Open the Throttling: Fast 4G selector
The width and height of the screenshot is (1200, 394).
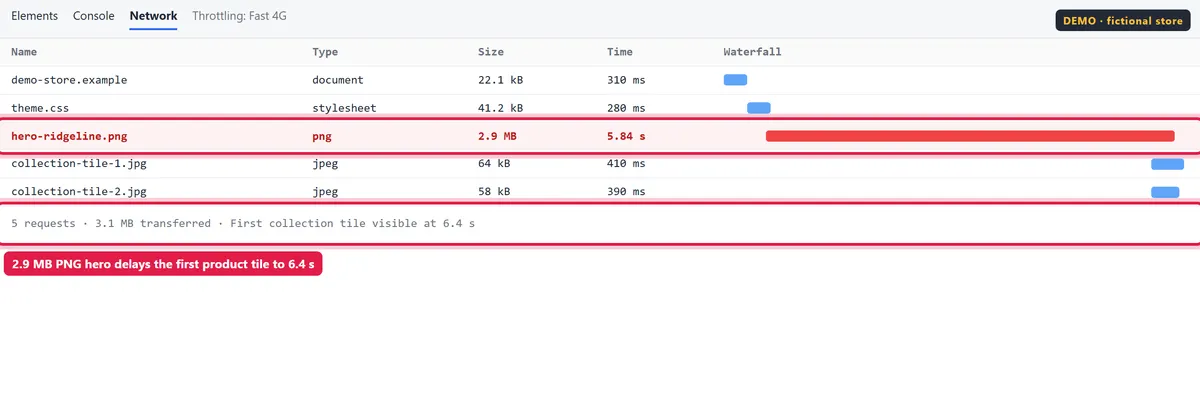point(240,16)
